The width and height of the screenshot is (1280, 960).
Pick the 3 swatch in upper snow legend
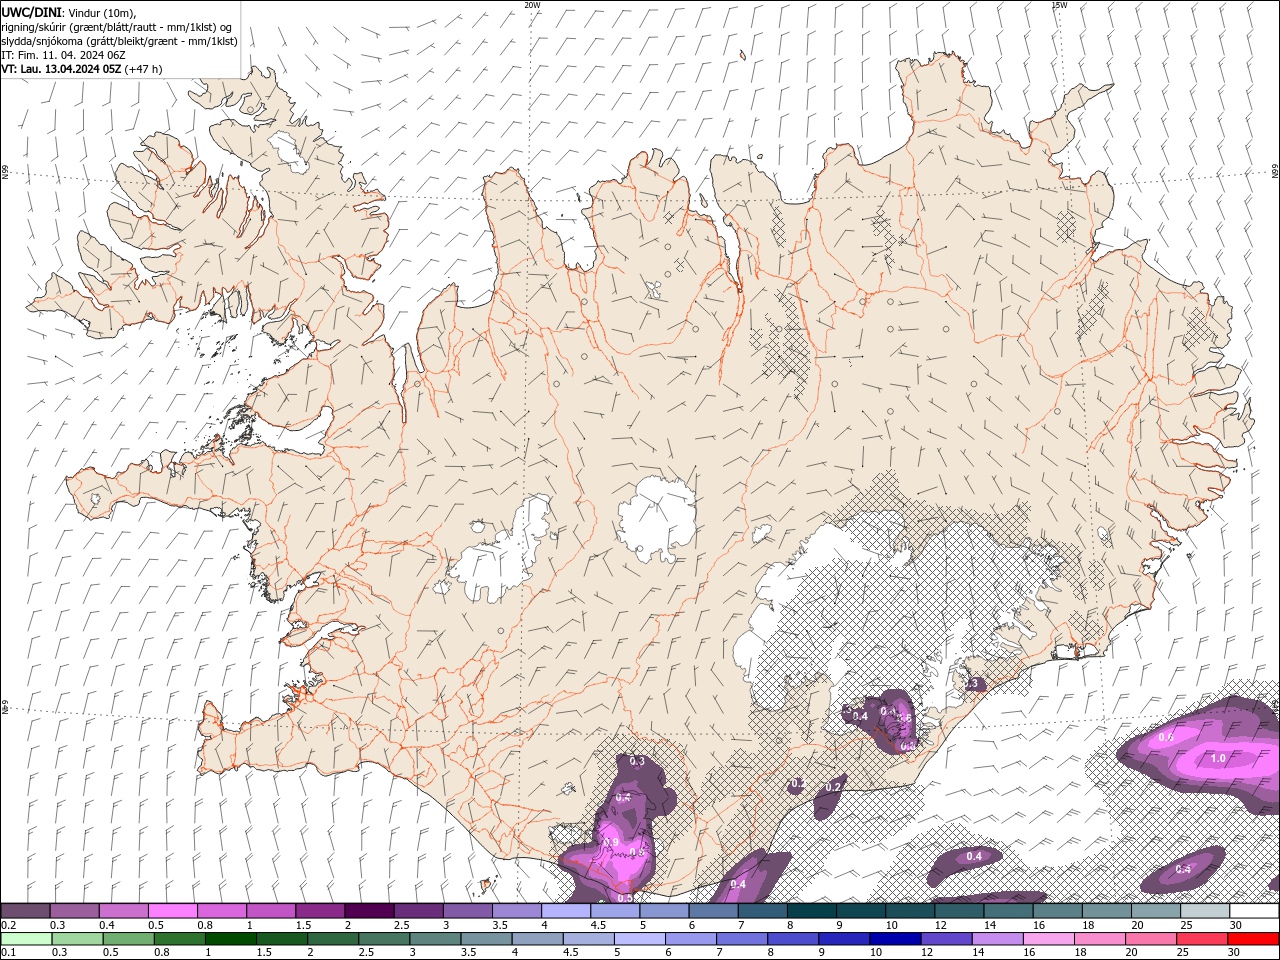tap(467, 911)
